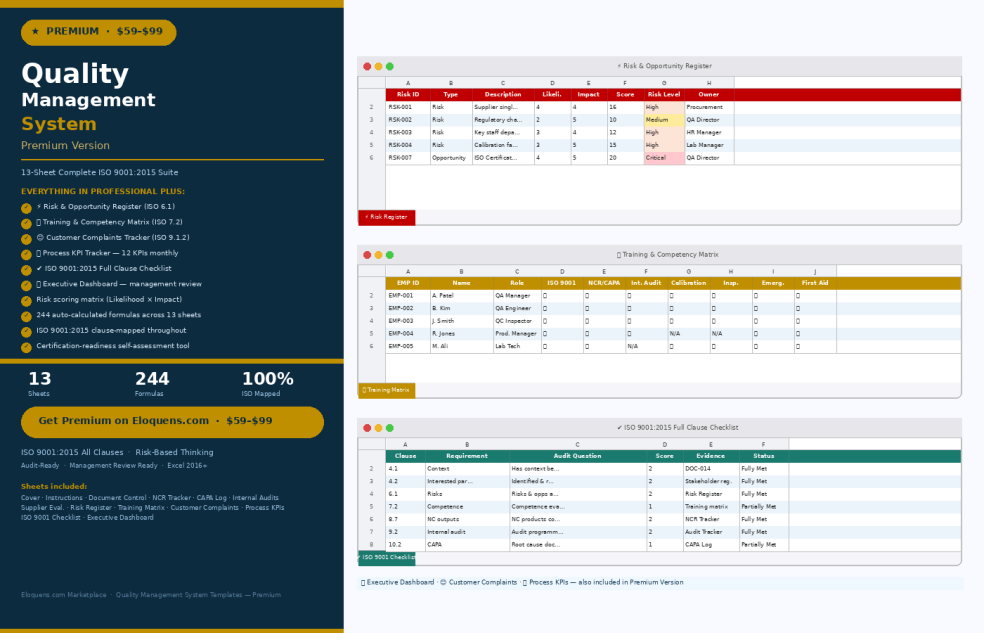The height and width of the screenshot is (633, 984).
Task: Select the Risk Level column header
Action: (664, 95)
